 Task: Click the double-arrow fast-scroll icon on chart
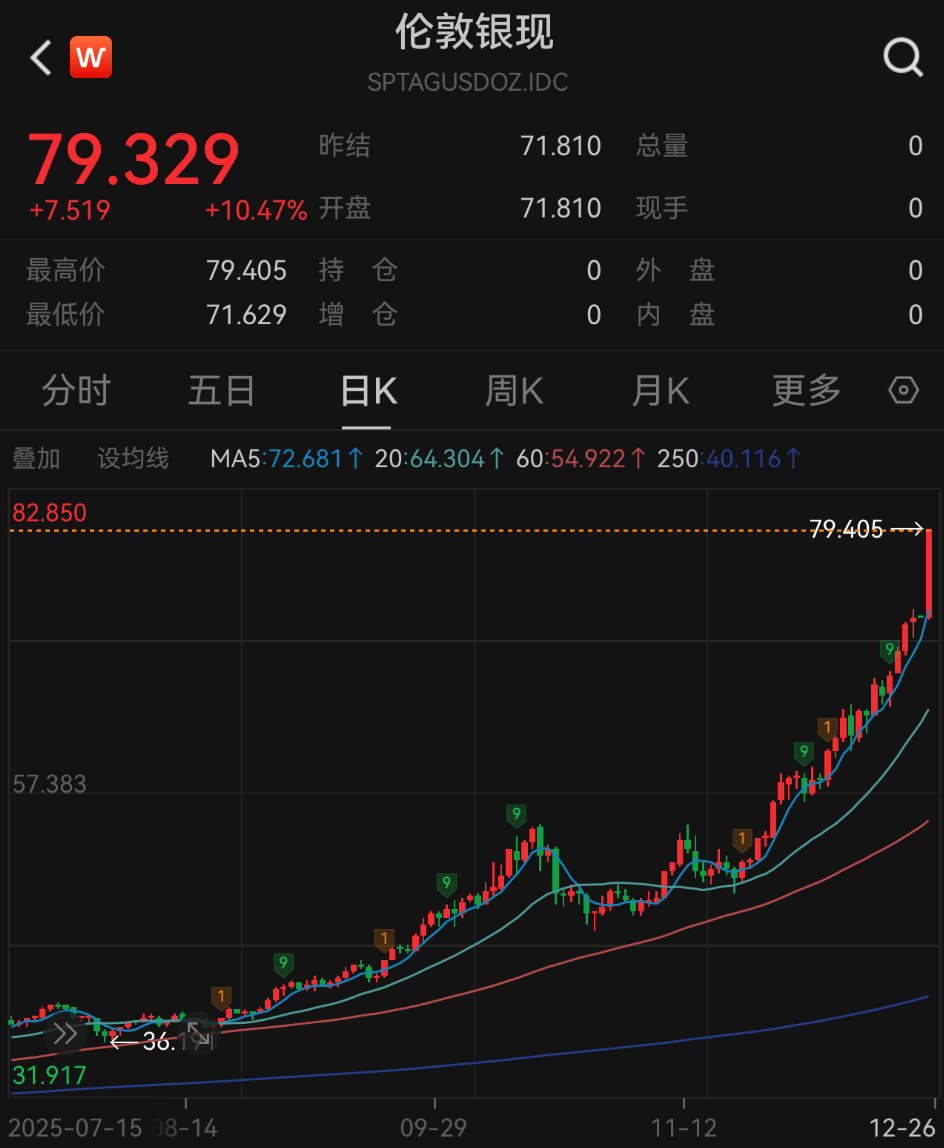[x=64, y=1033]
